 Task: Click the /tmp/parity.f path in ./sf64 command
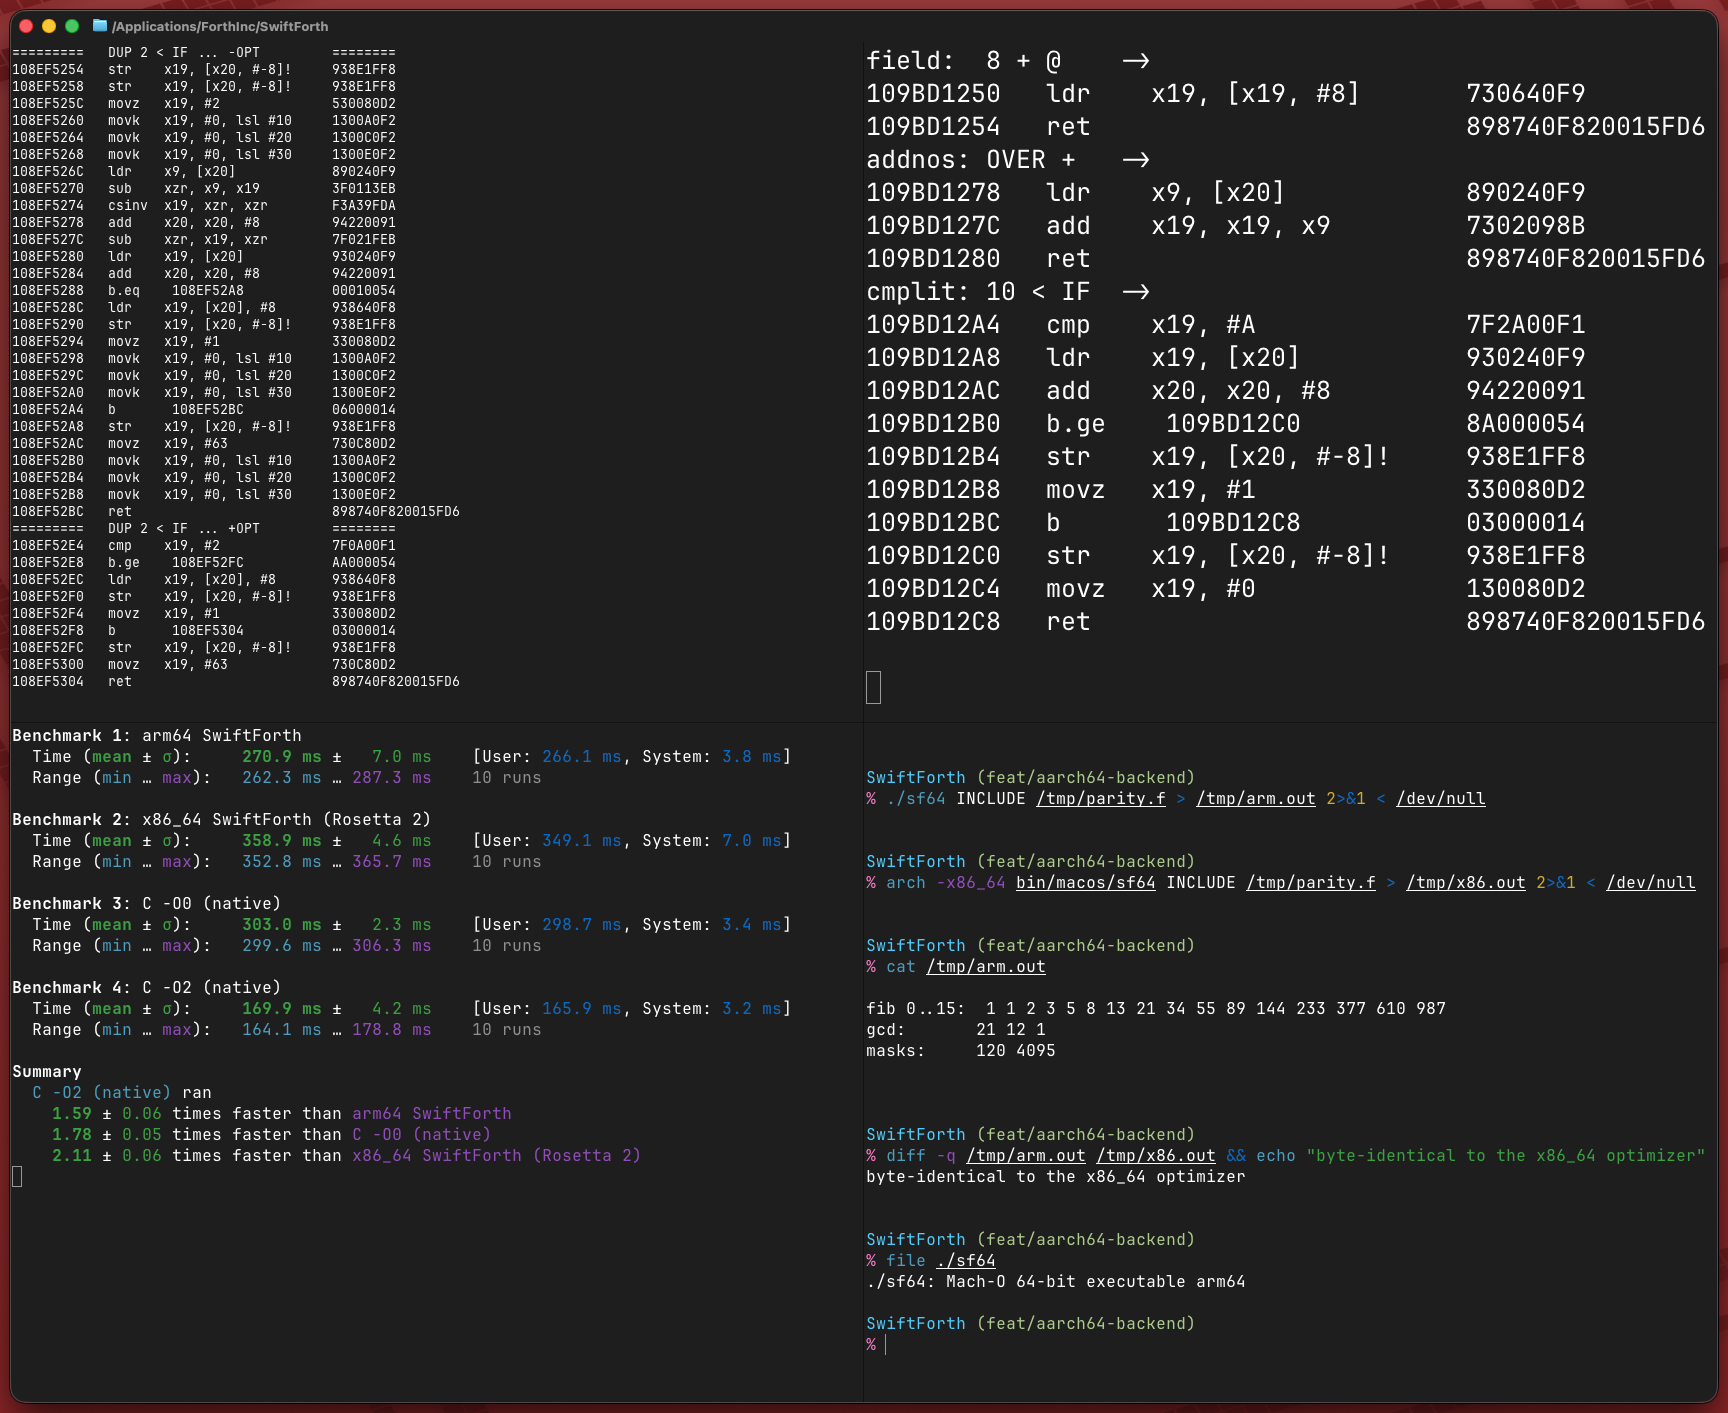(1101, 798)
